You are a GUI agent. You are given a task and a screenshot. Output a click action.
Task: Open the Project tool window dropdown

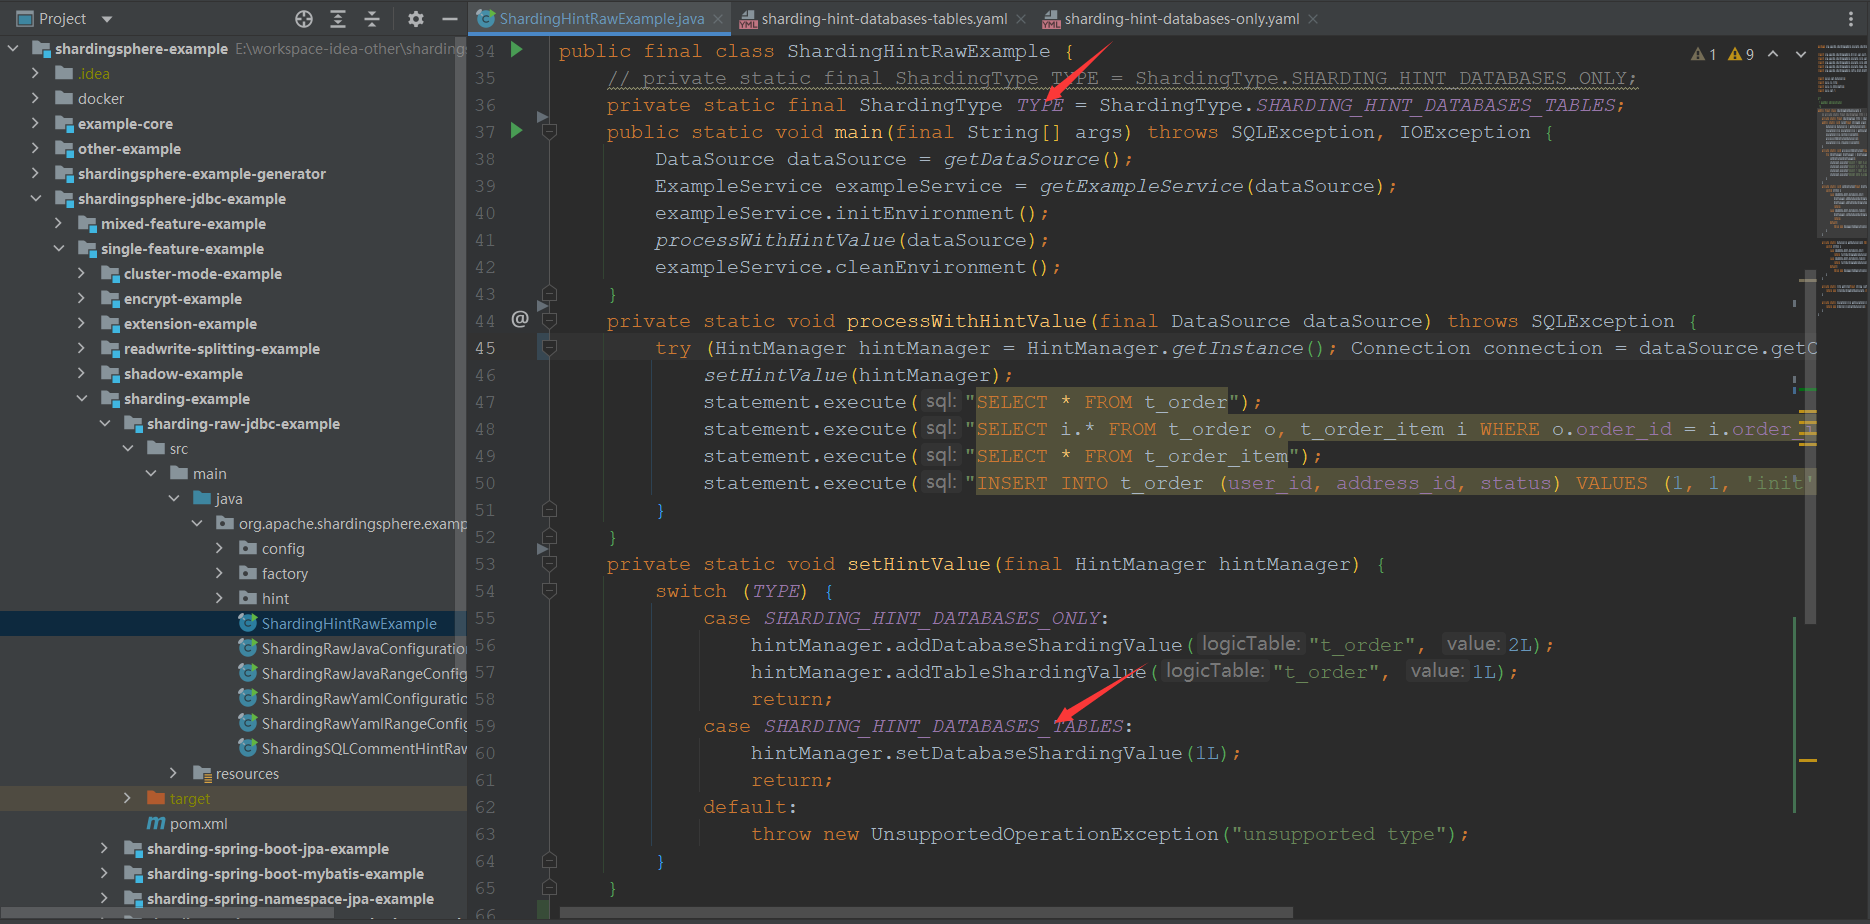click(106, 18)
